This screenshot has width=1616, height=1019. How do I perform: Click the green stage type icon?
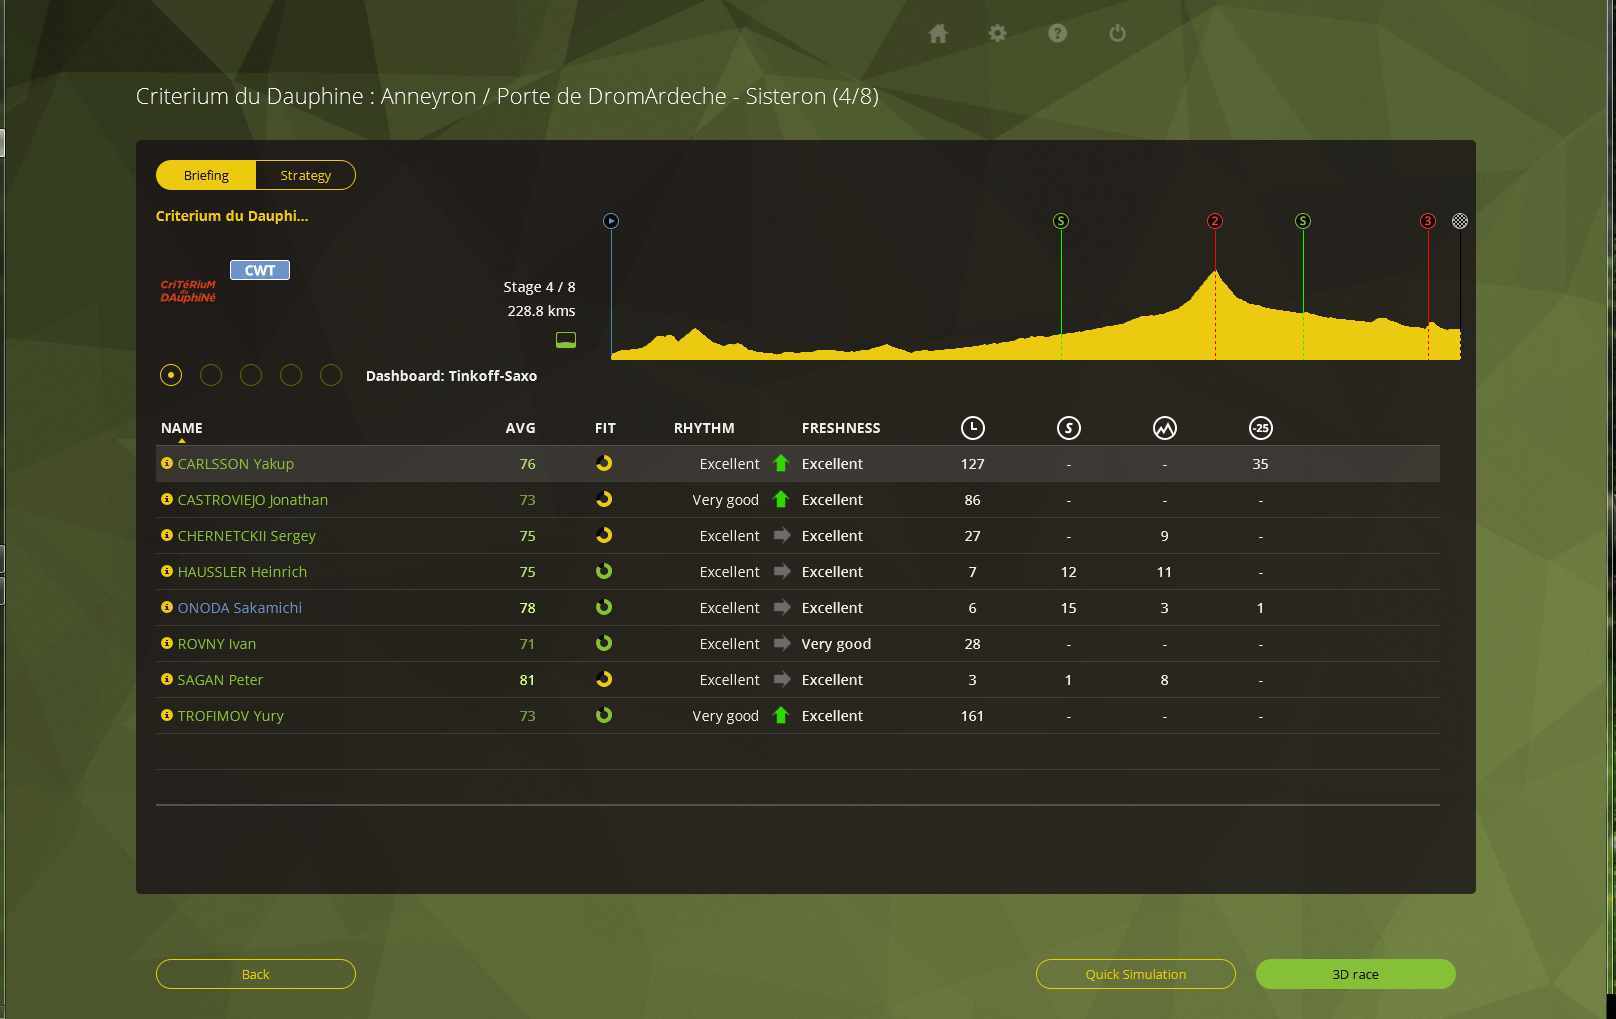(566, 340)
